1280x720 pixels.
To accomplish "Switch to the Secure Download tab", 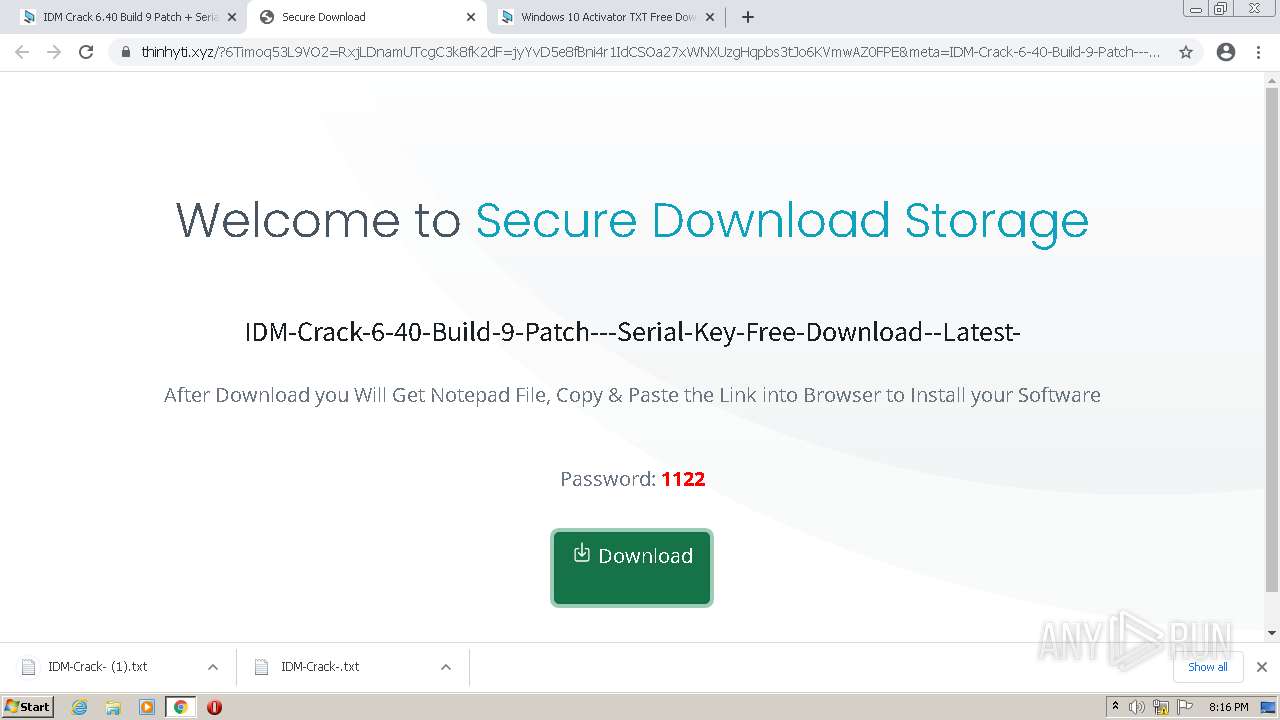I will point(366,17).
